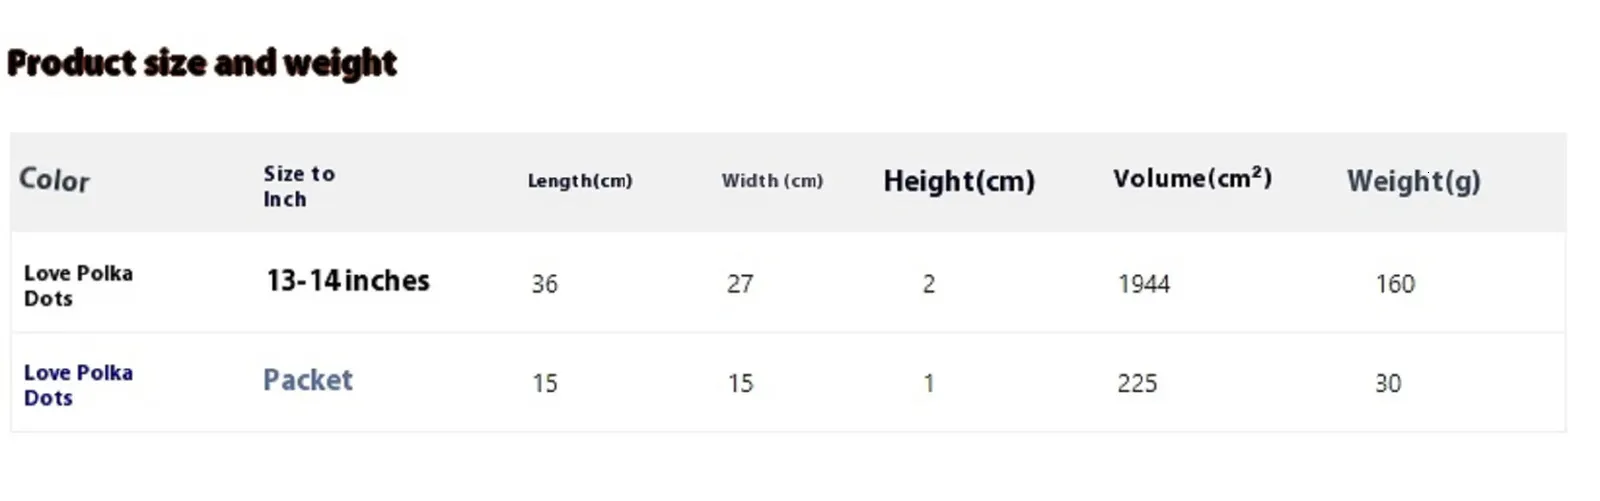
Task: Select the Color column header
Action: [x=54, y=180]
